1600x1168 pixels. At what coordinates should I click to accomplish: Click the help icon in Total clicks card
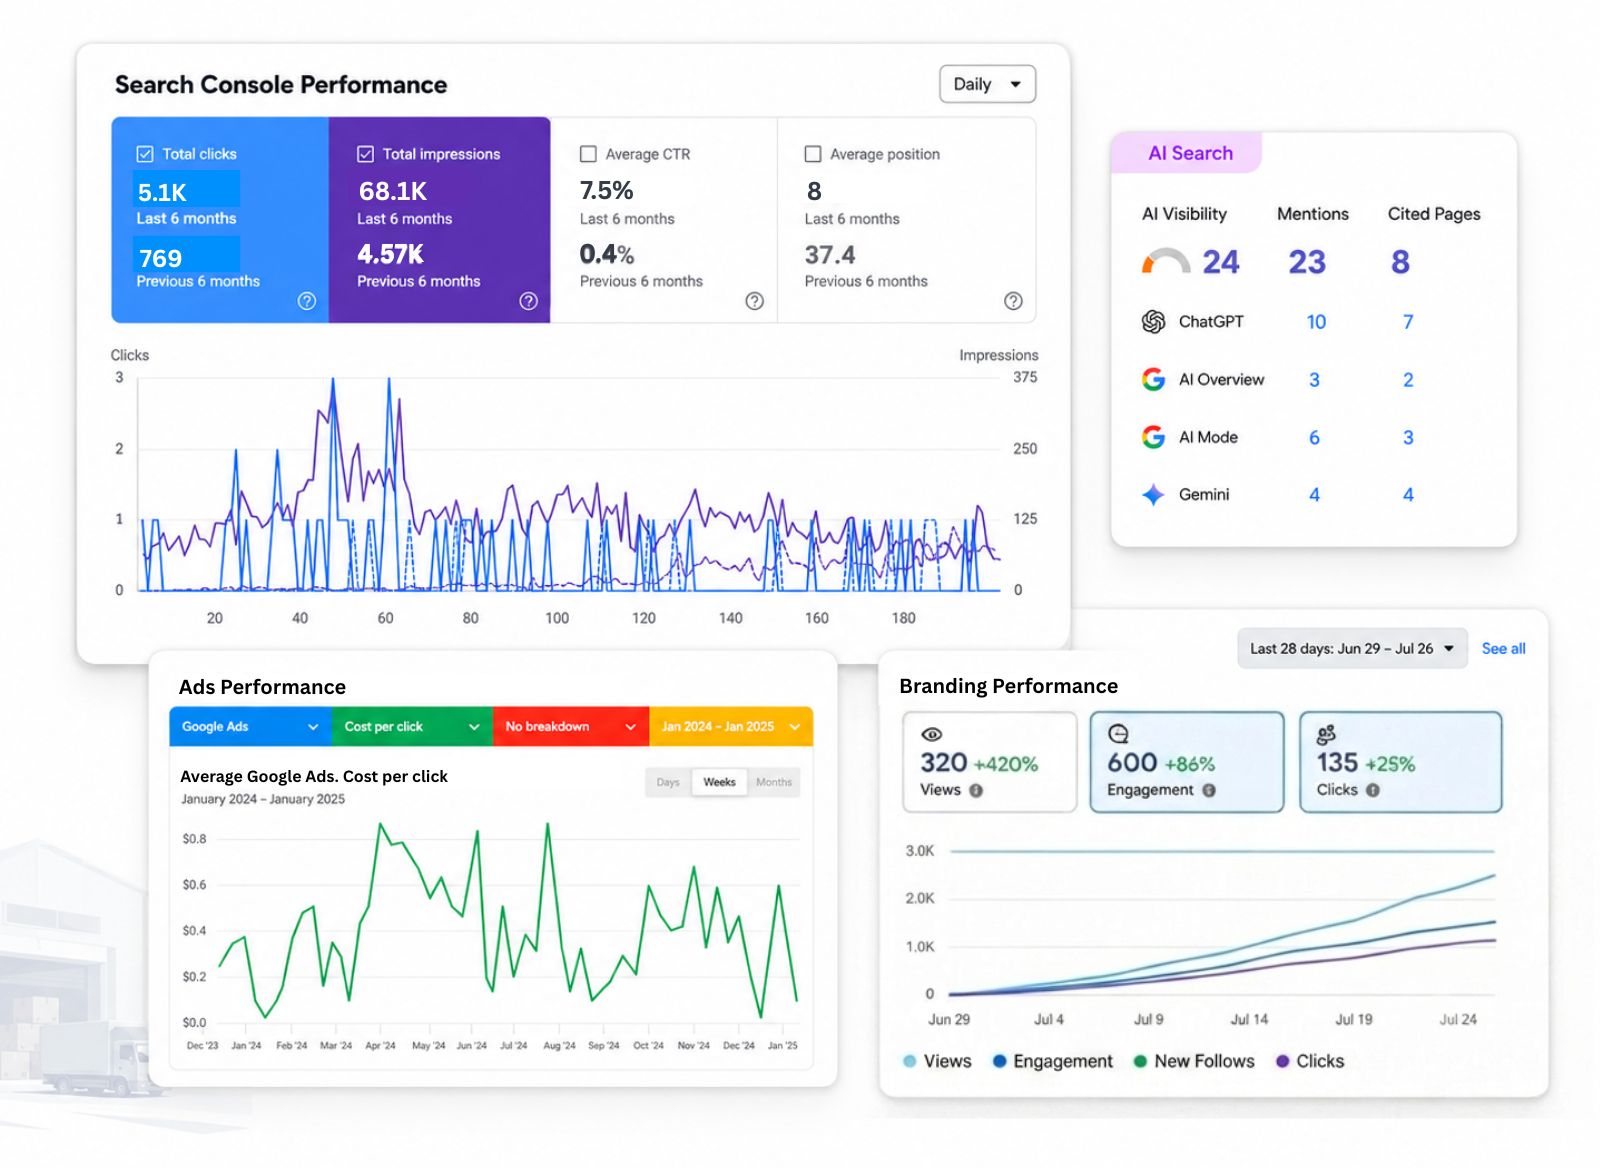click(307, 301)
